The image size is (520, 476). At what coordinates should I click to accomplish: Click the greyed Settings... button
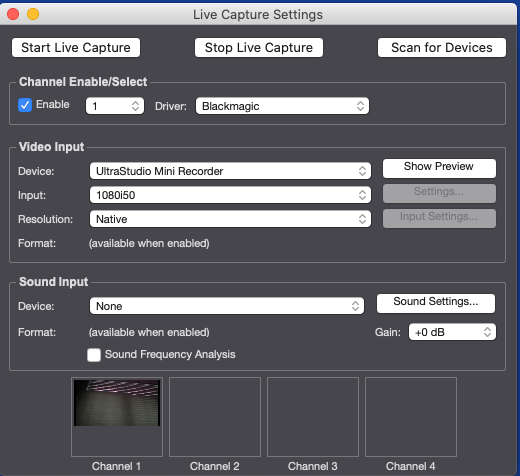point(439,193)
